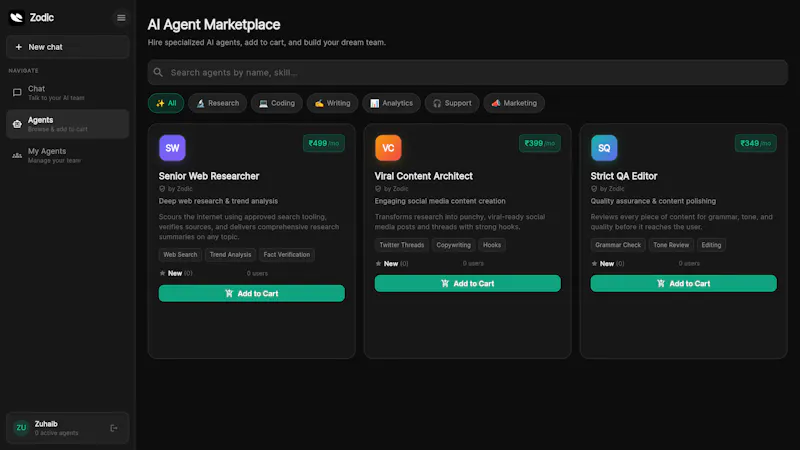Focus the Search agents input field
800x450 pixels.
[467, 72]
